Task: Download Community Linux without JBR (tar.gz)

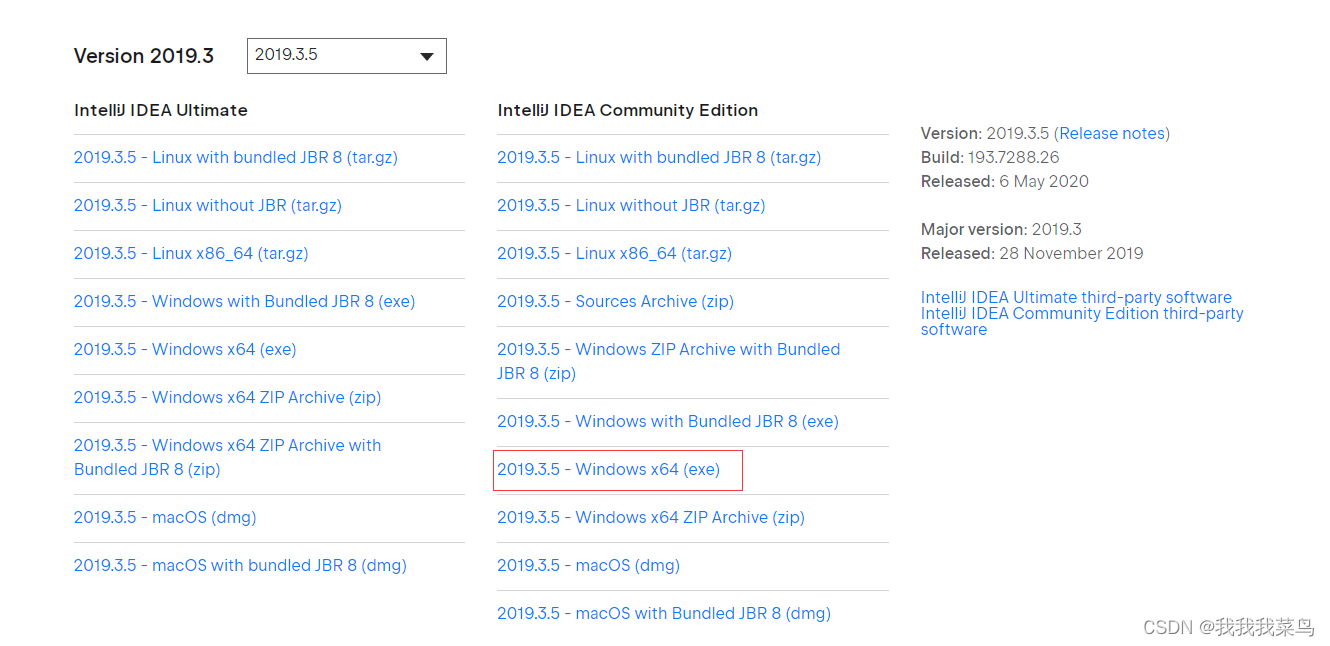Action: click(631, 205)
